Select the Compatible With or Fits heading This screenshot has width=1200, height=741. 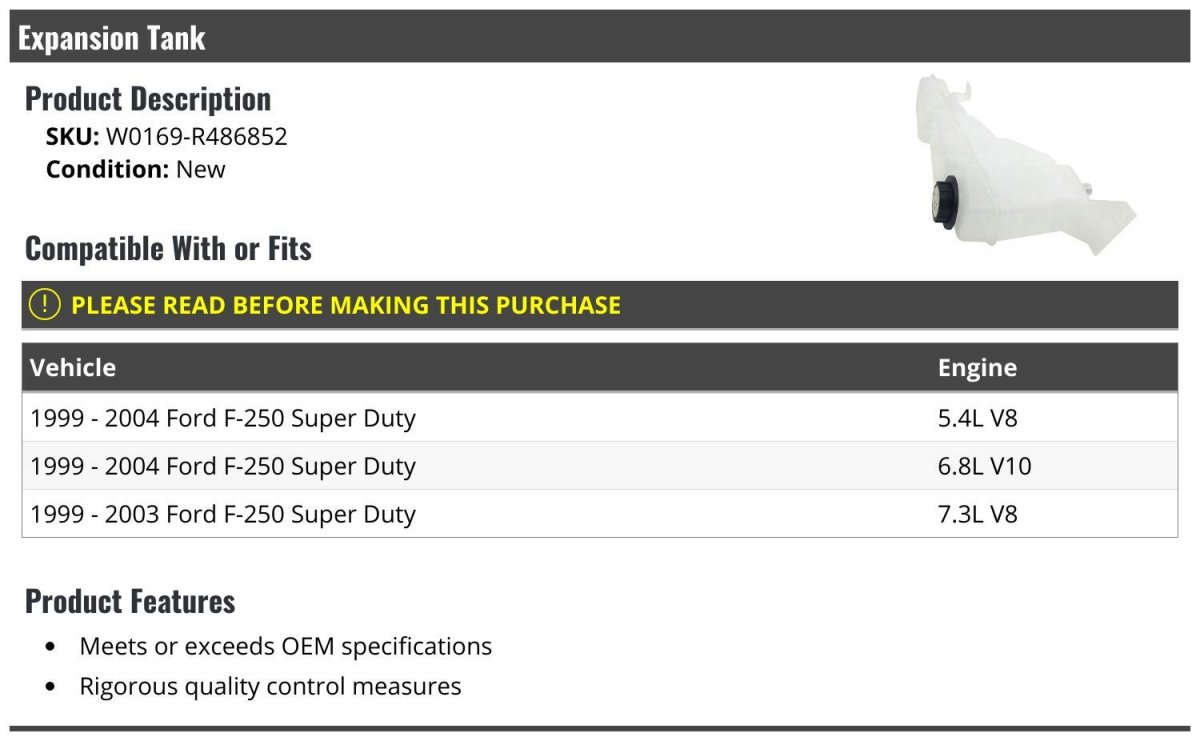[x=168, y=248]
